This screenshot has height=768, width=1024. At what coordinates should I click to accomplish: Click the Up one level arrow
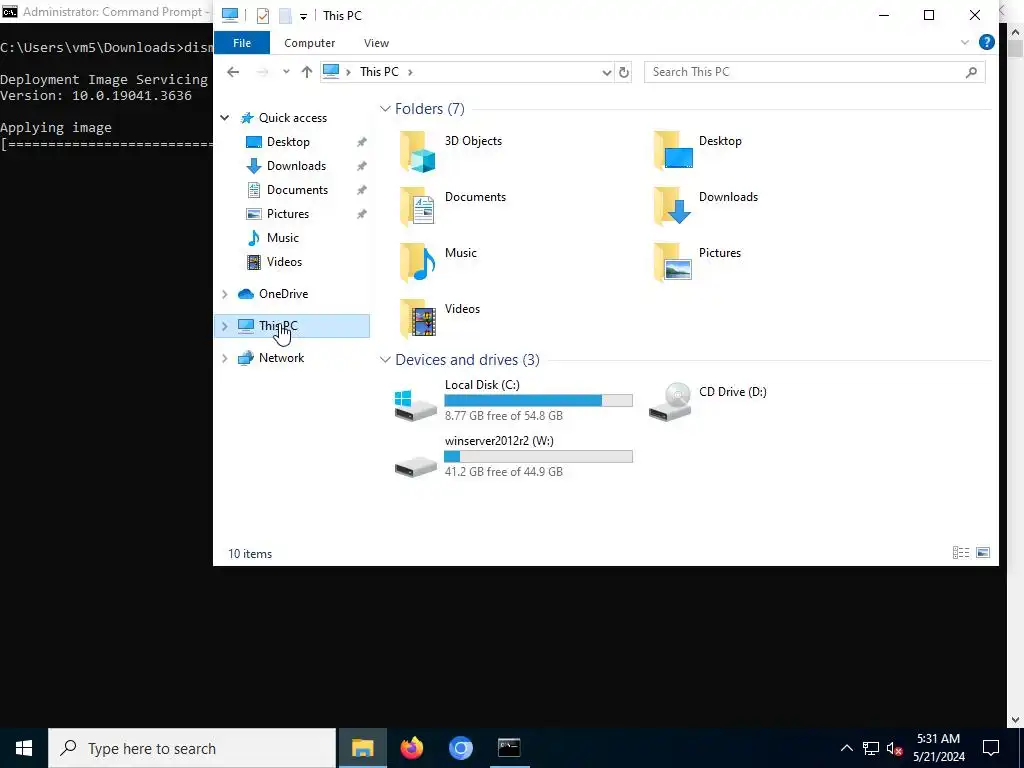[x=307, y=72]
